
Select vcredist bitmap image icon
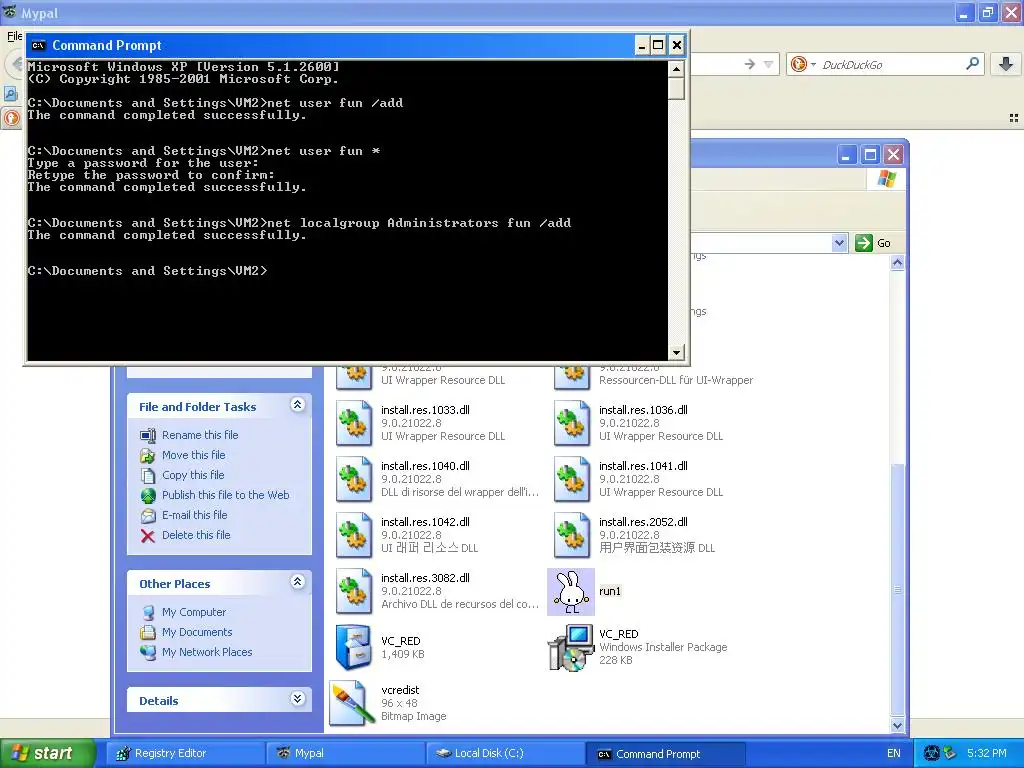[x=350, y=703]
